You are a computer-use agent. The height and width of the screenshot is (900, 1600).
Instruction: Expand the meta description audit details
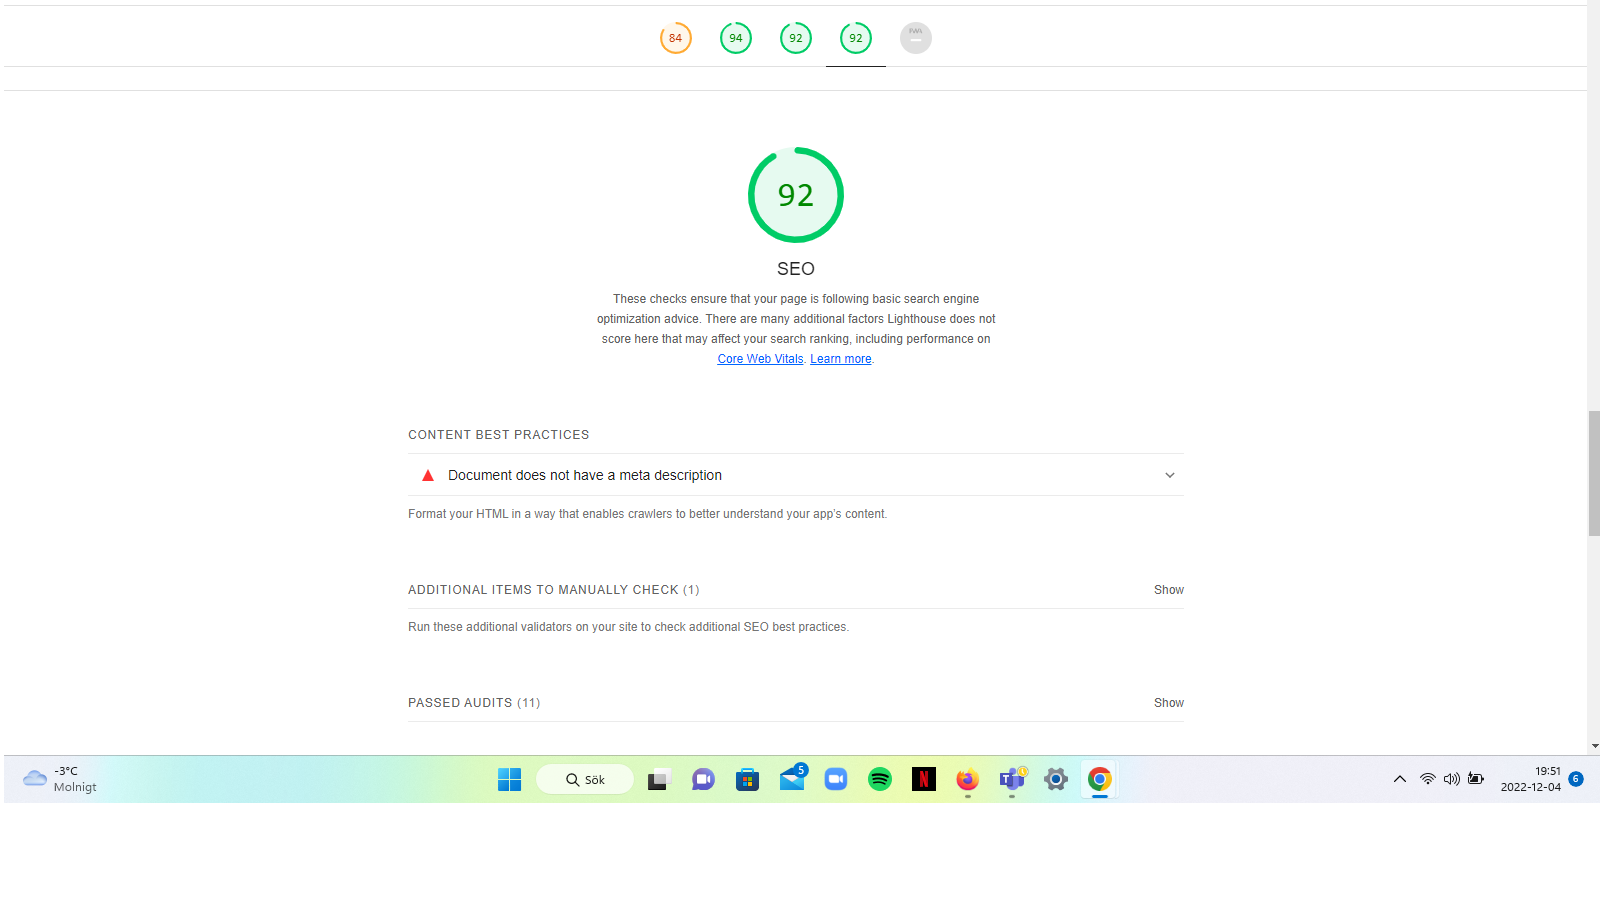click(1169, 475)
